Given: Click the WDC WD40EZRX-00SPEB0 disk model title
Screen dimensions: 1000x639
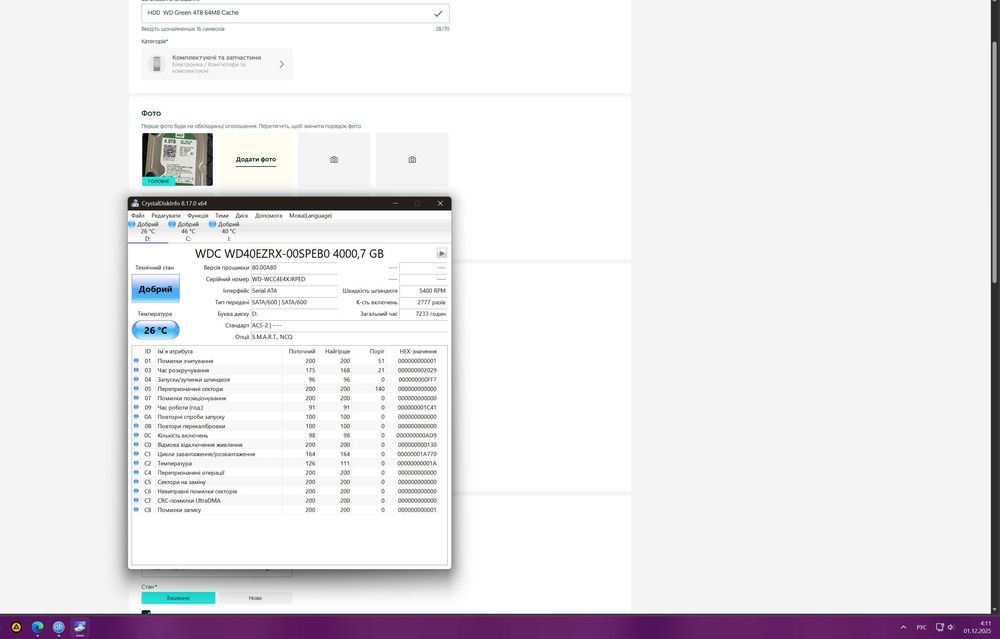Looking at the screenshot, I should [290, 253].
